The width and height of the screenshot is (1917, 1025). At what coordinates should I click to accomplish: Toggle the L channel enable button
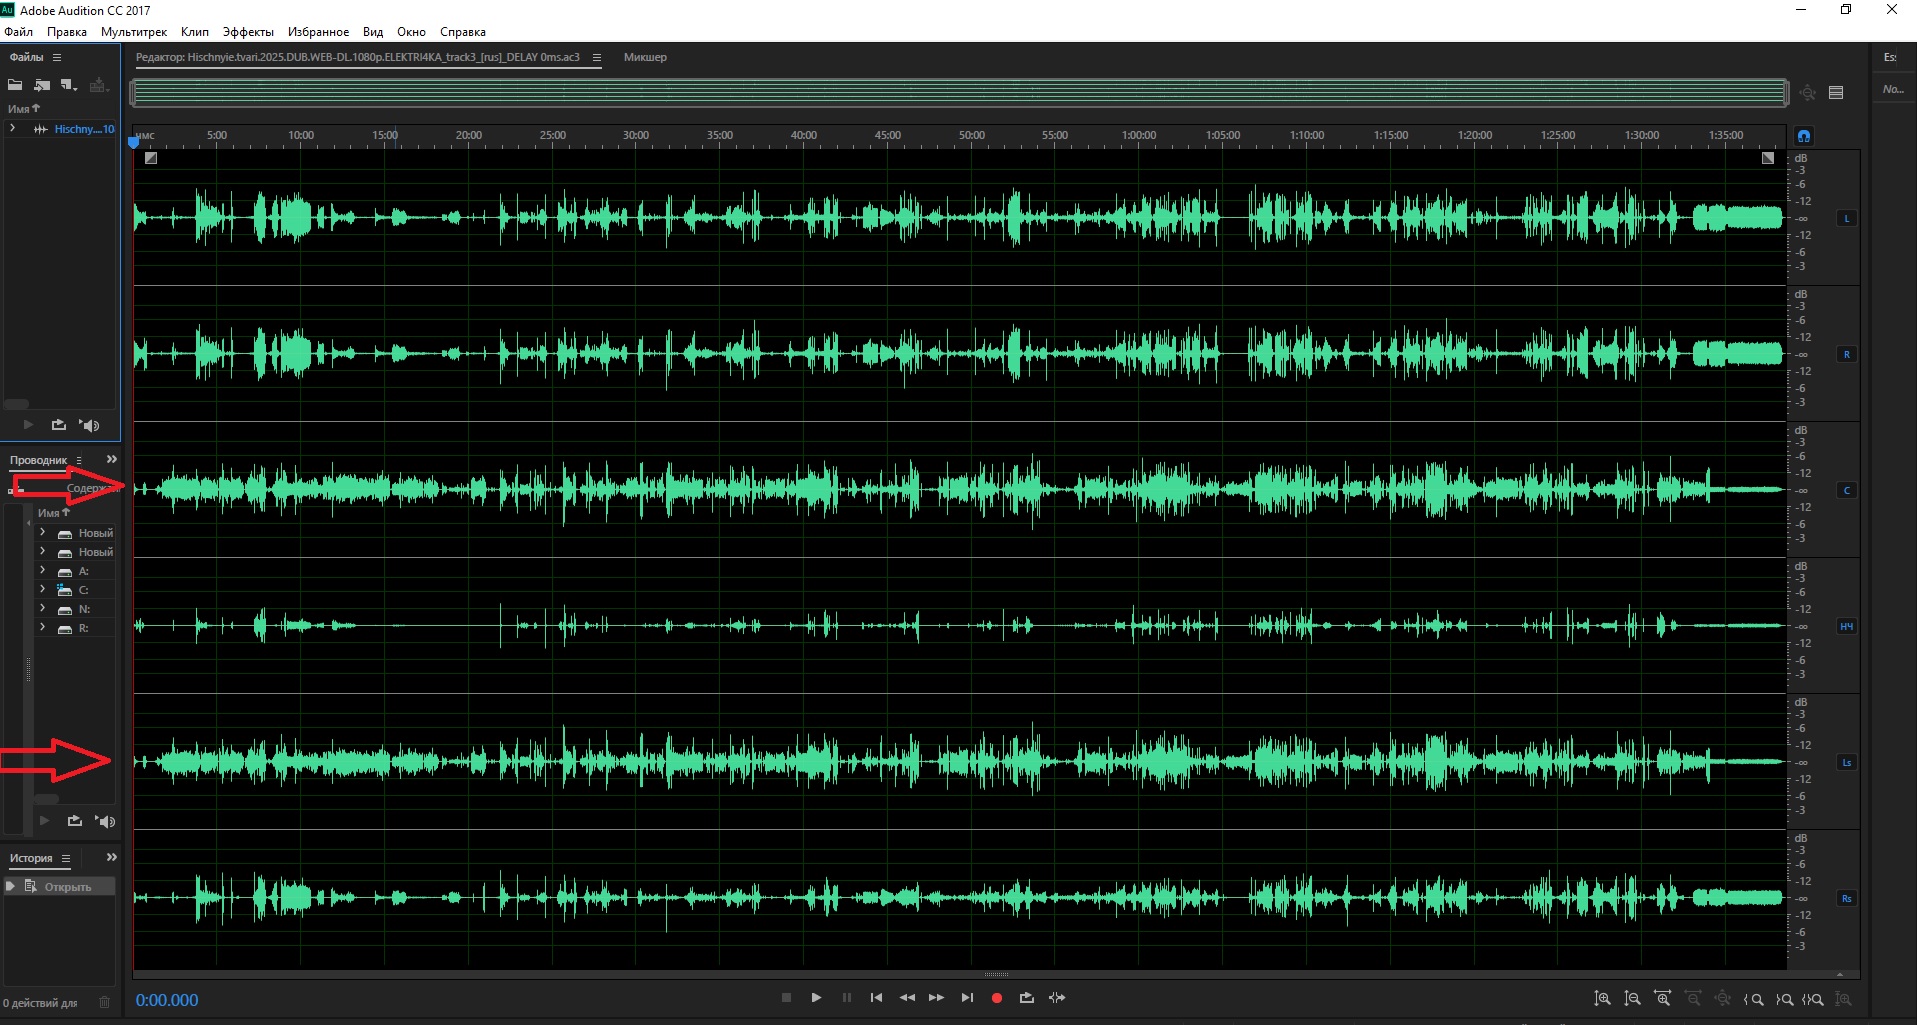click(x=1846, y=218)
